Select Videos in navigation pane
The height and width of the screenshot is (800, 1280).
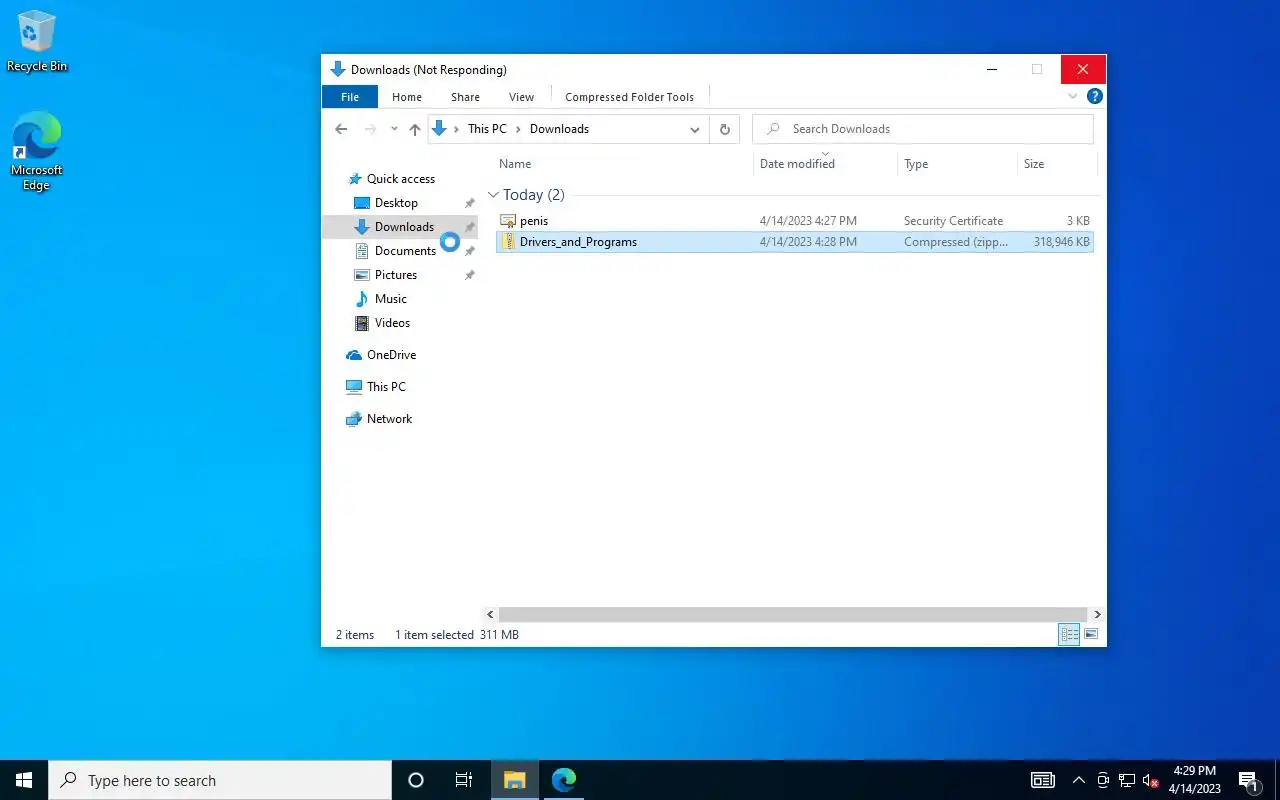pyautogui.click(x=392, y=323)
